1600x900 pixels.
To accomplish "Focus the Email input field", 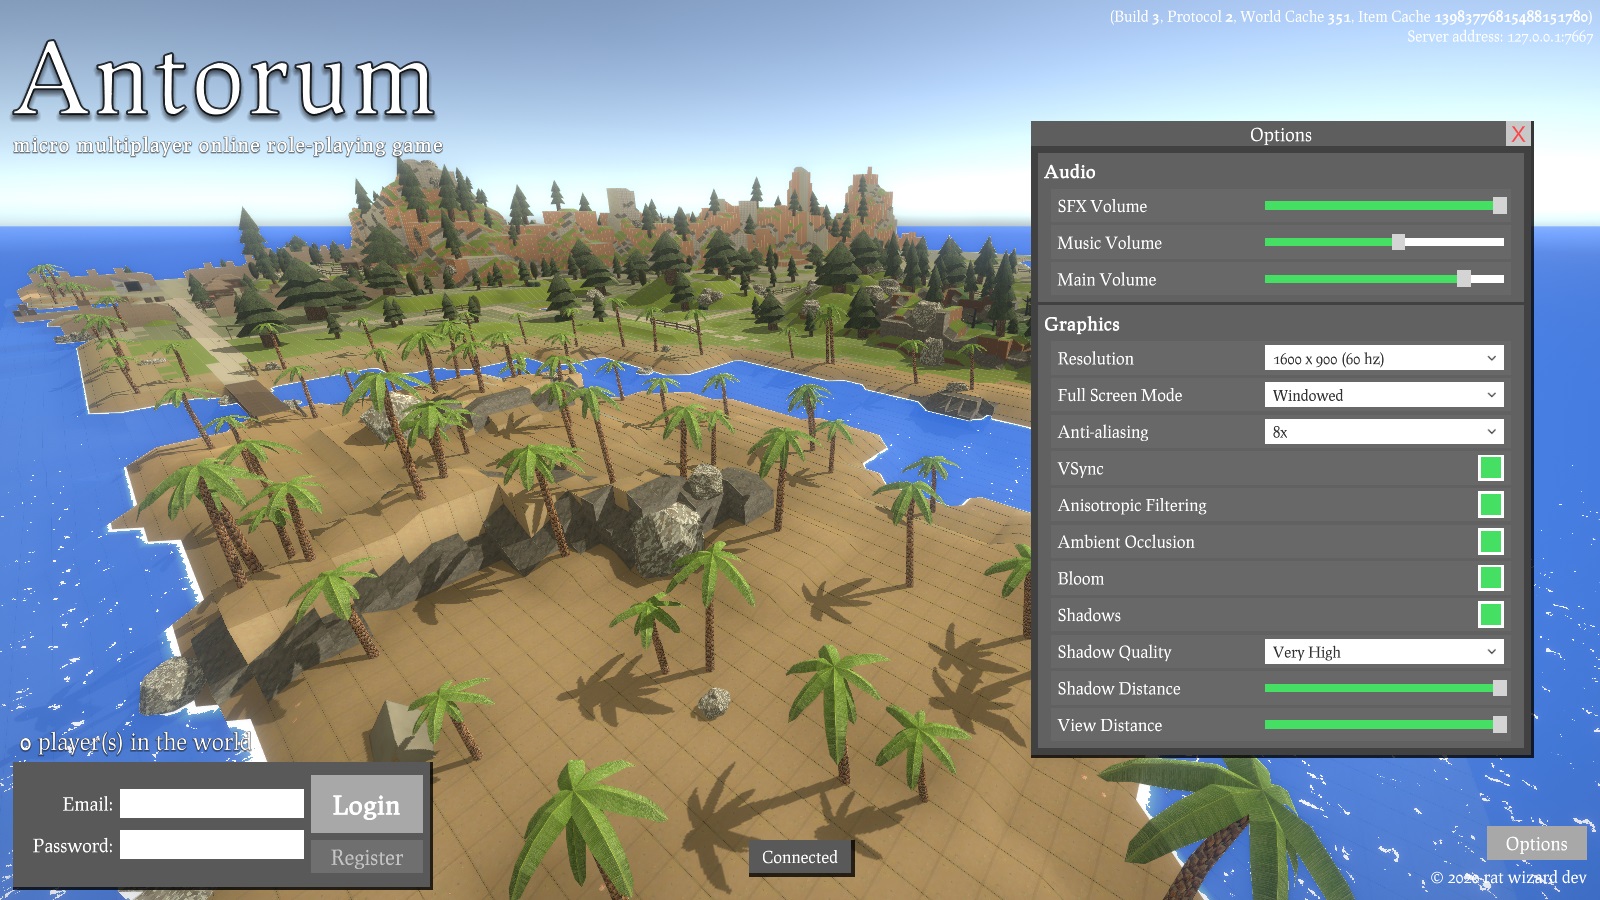I will (212, 804).
